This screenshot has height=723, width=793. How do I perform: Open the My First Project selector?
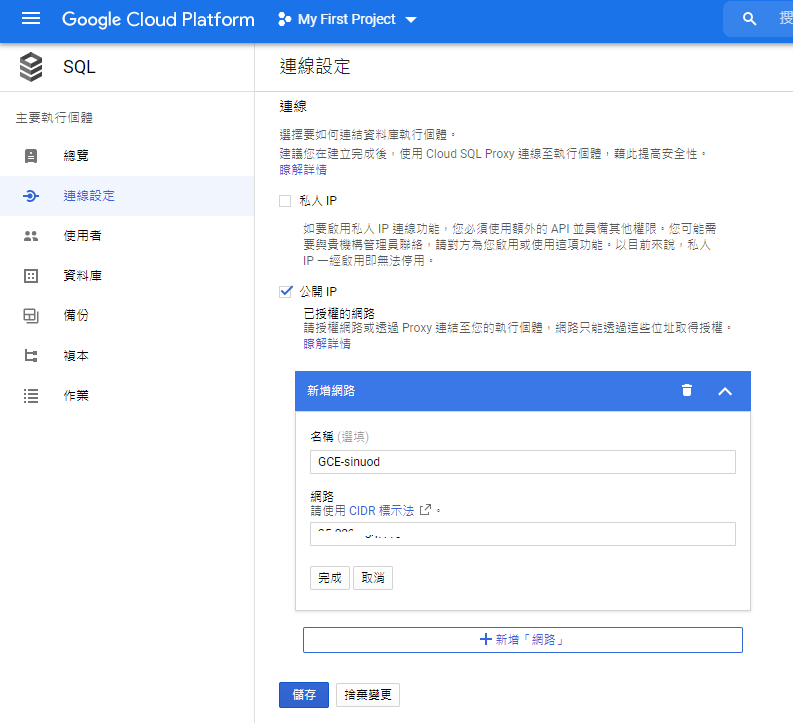click(x=347, y=19)
